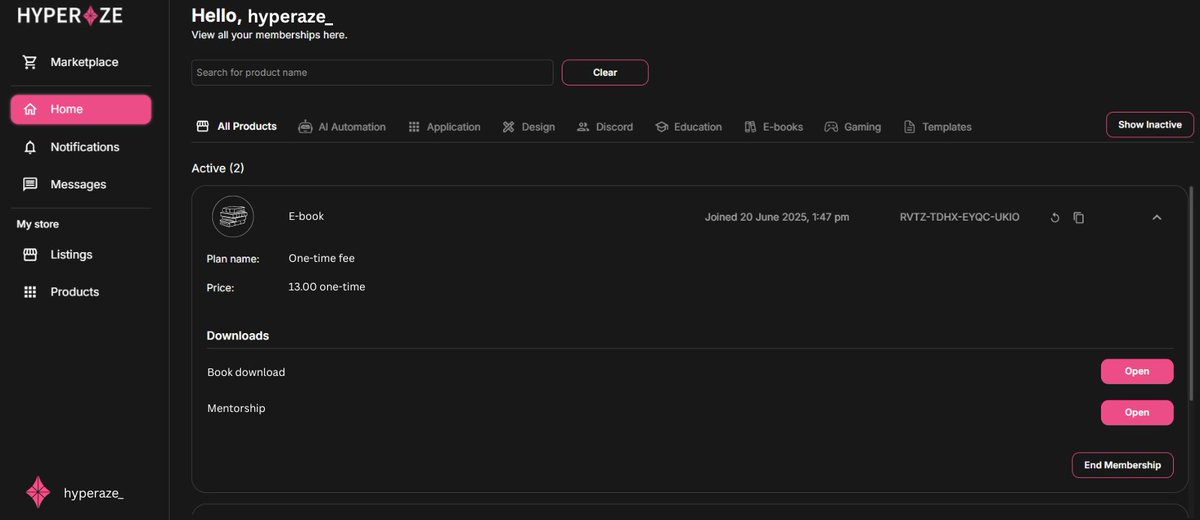The image size is (1200, 520).
Task: Open Products under My store
Action: [81, 292]
